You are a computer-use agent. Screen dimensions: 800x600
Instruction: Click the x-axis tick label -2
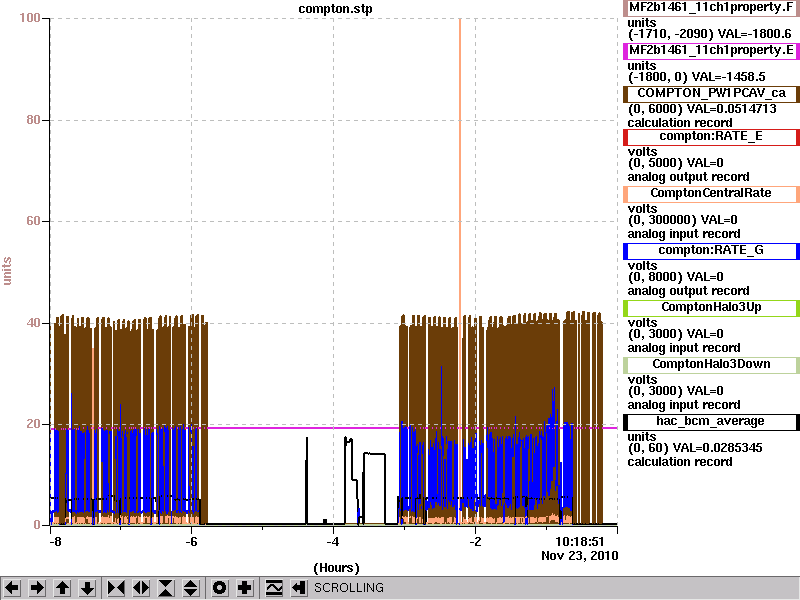click(x=475, y=542)
